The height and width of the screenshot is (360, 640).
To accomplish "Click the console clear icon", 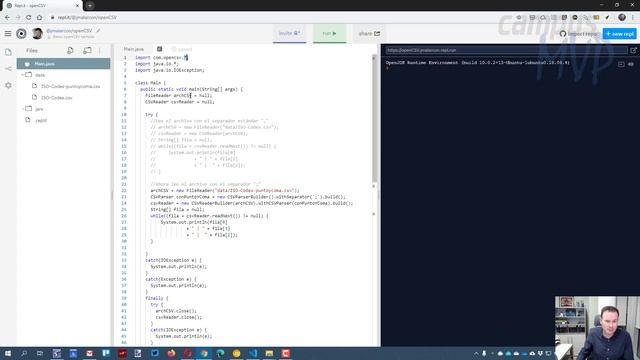I will (x=621, y=64).
